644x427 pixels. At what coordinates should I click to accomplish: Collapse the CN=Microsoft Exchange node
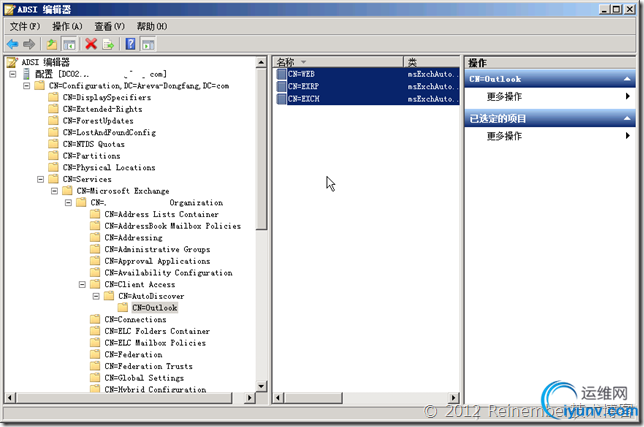click(x=55, y=191)
